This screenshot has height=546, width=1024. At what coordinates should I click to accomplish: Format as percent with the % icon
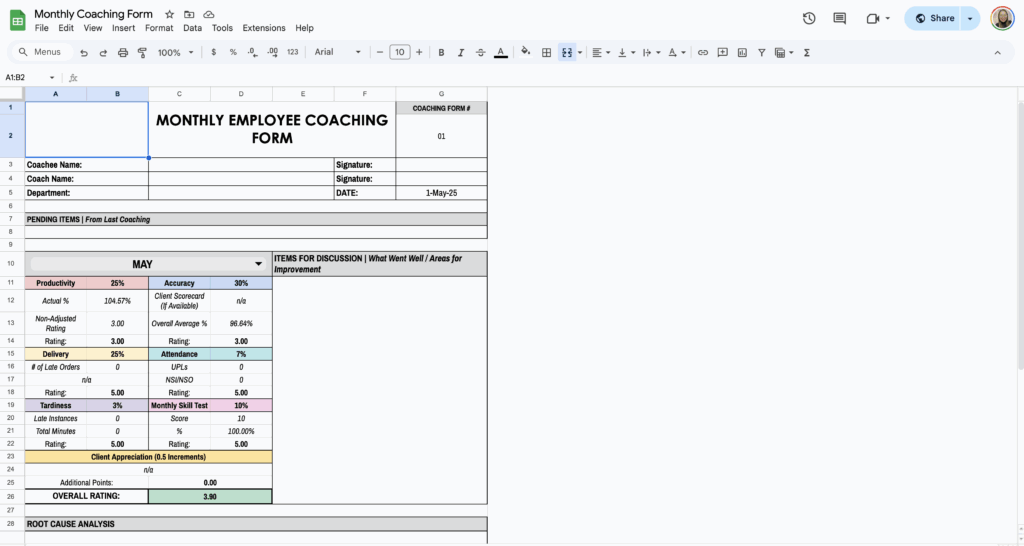pyautogui.click(x=233, y=52)
